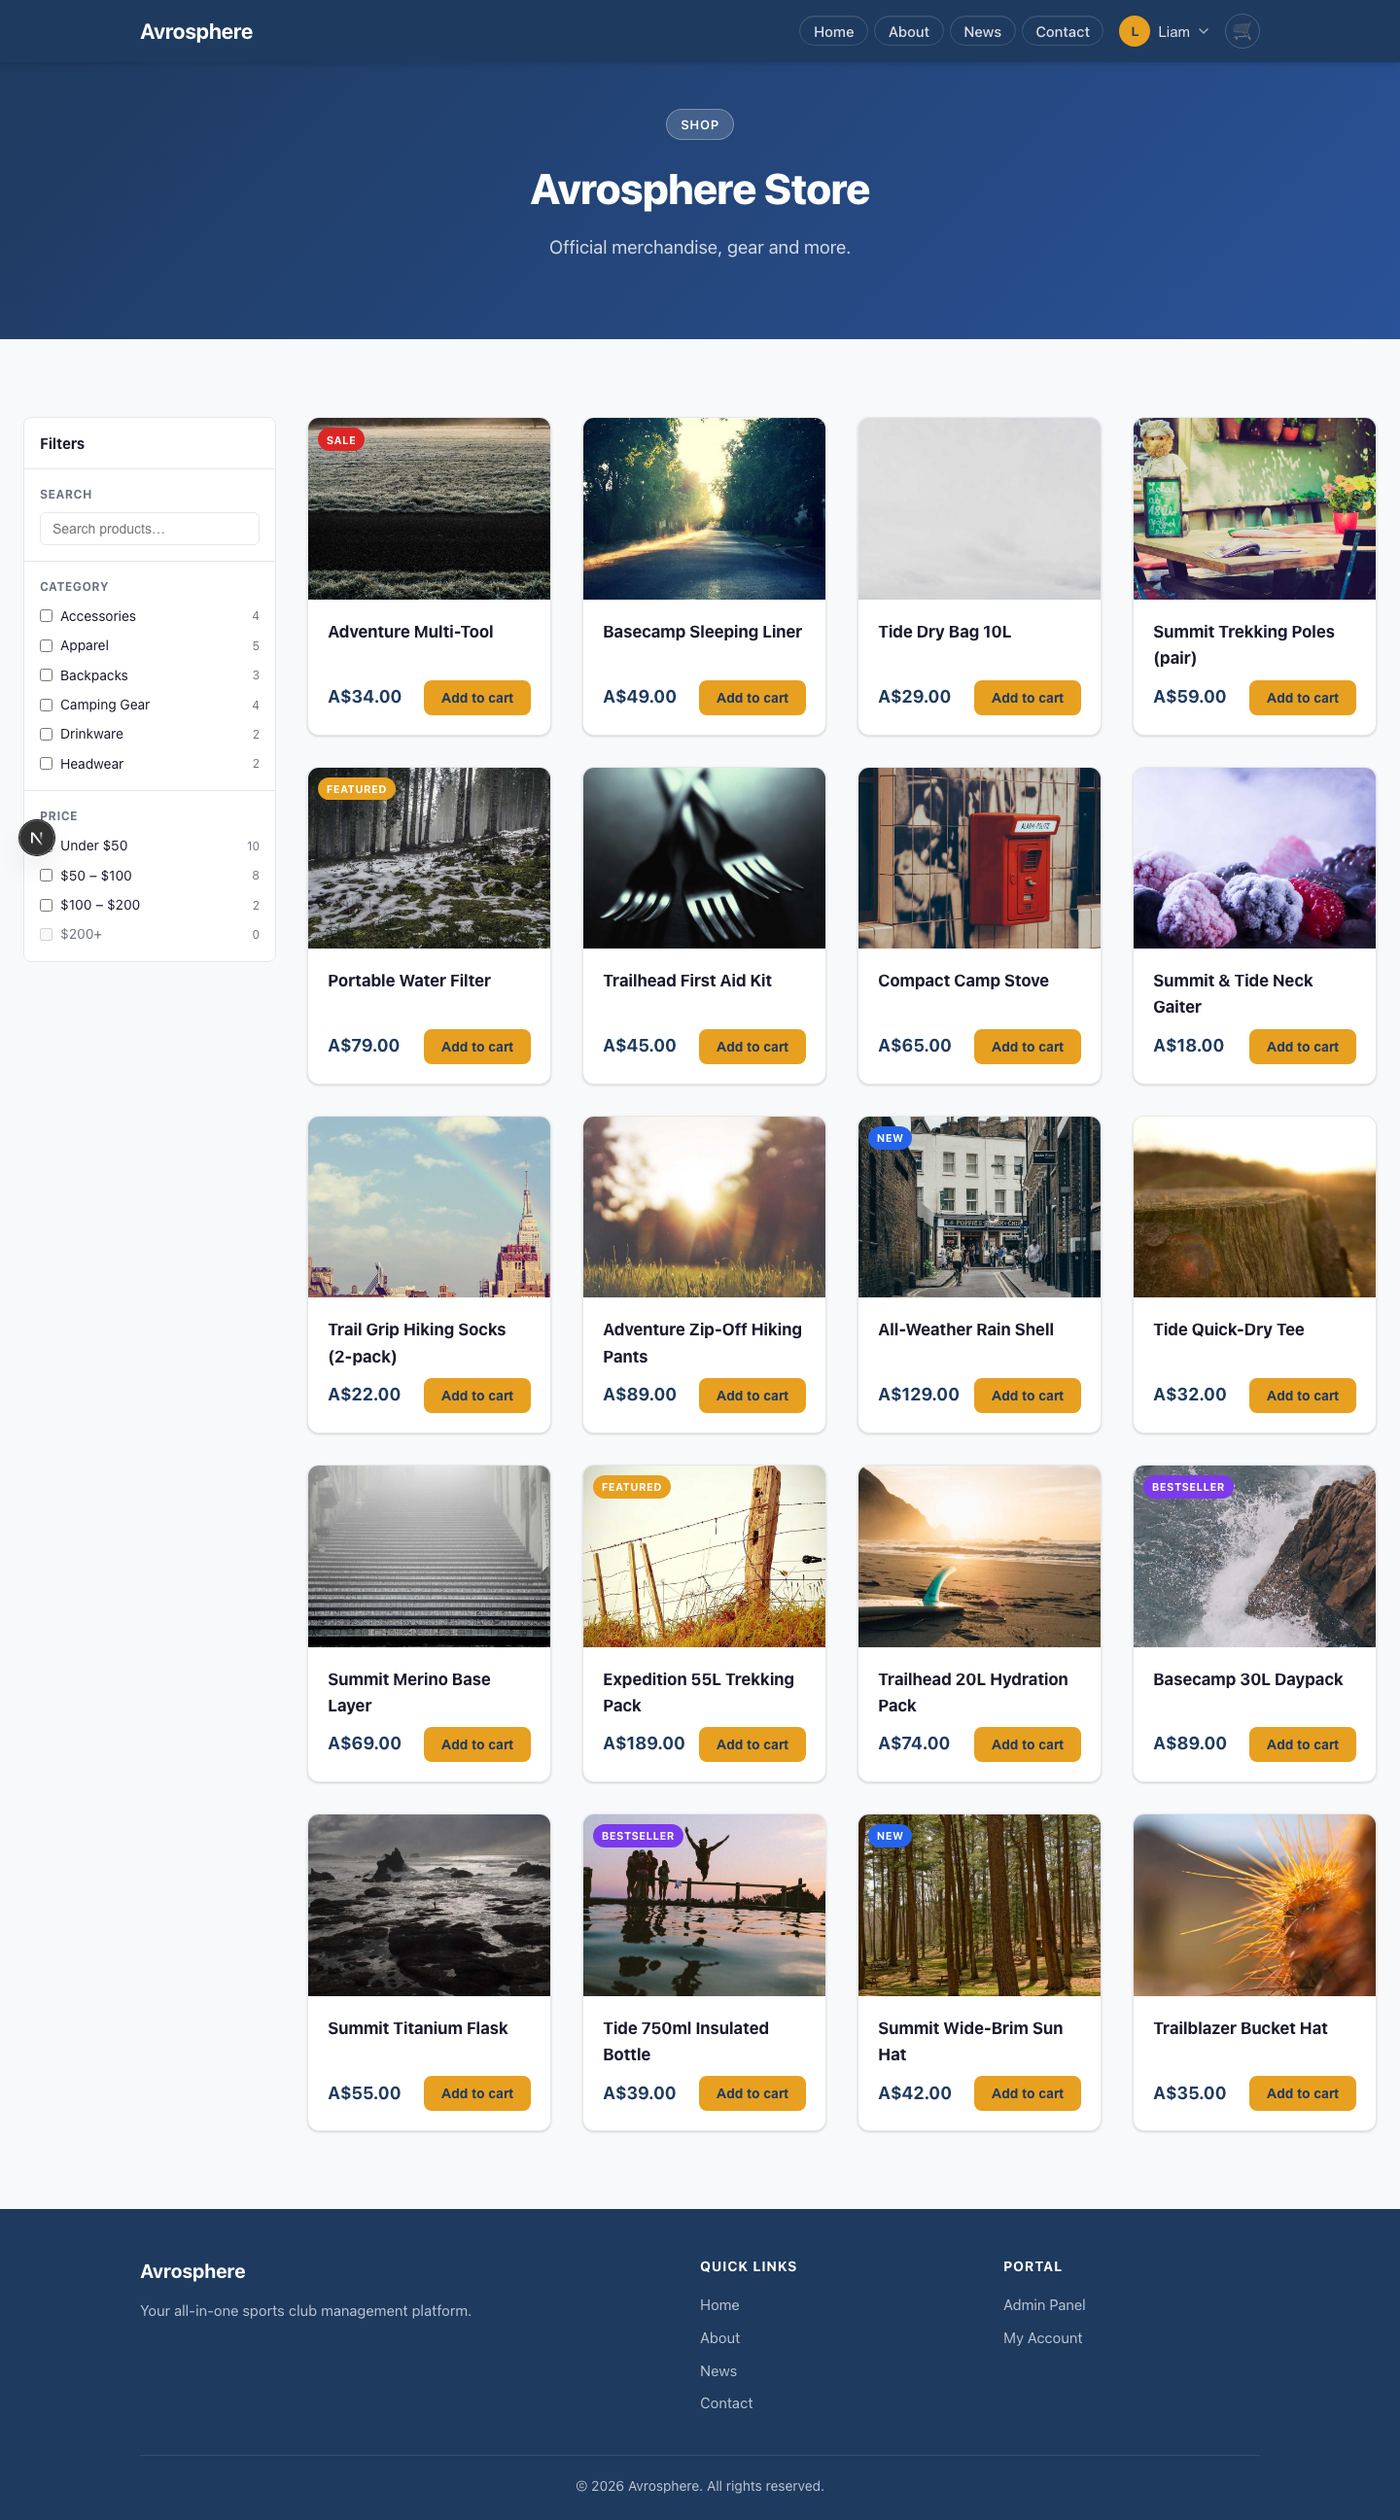Add Trailblazer Bucket Hat to cart
Screen dimensions: 1400x2520
tap(1302, 2094)
